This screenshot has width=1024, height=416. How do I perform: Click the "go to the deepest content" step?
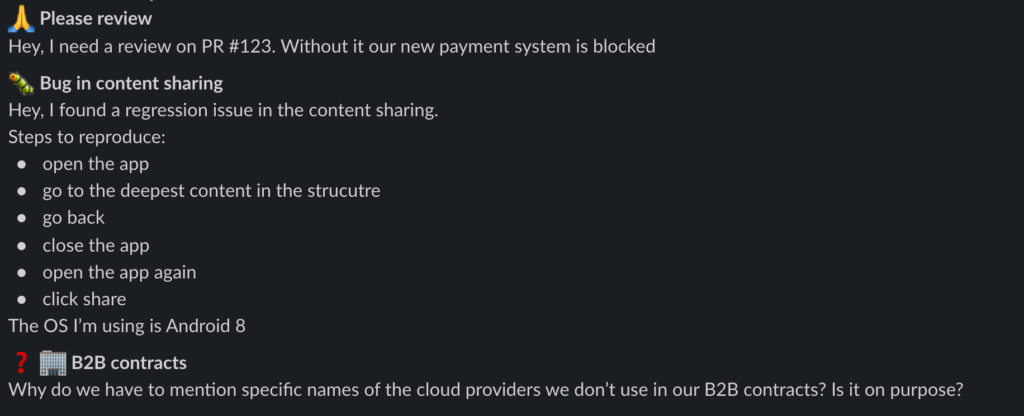(x=211, y=191)
